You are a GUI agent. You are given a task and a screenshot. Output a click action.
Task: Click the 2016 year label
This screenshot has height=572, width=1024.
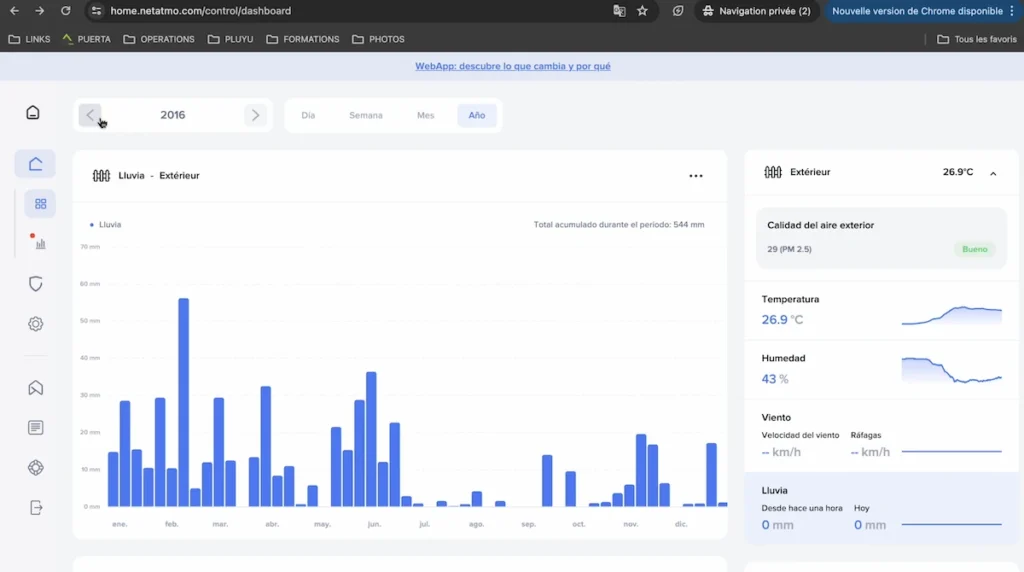[x=172, y=115]
